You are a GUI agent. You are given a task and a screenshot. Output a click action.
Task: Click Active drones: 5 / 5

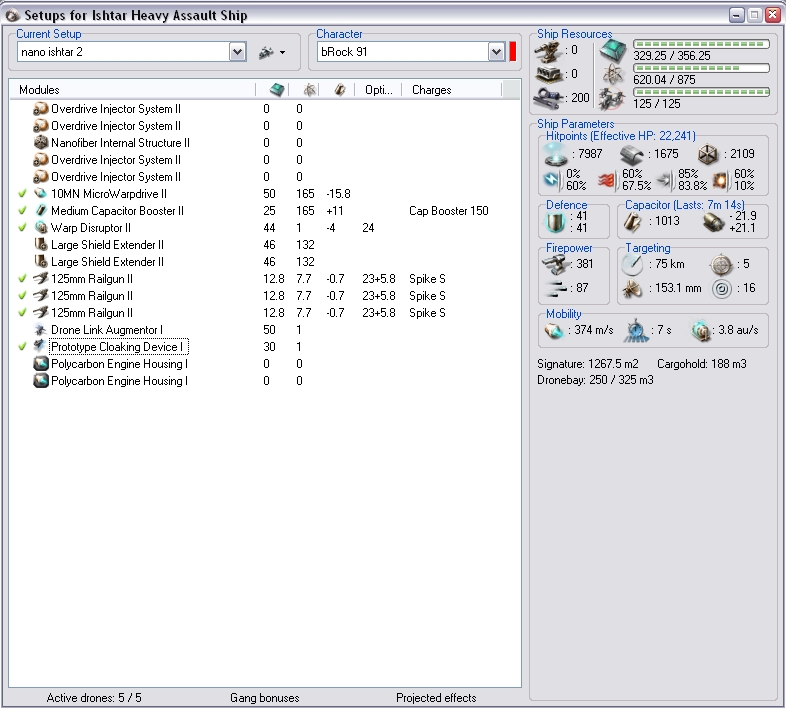pyautogui.click(x=94, y=698)
